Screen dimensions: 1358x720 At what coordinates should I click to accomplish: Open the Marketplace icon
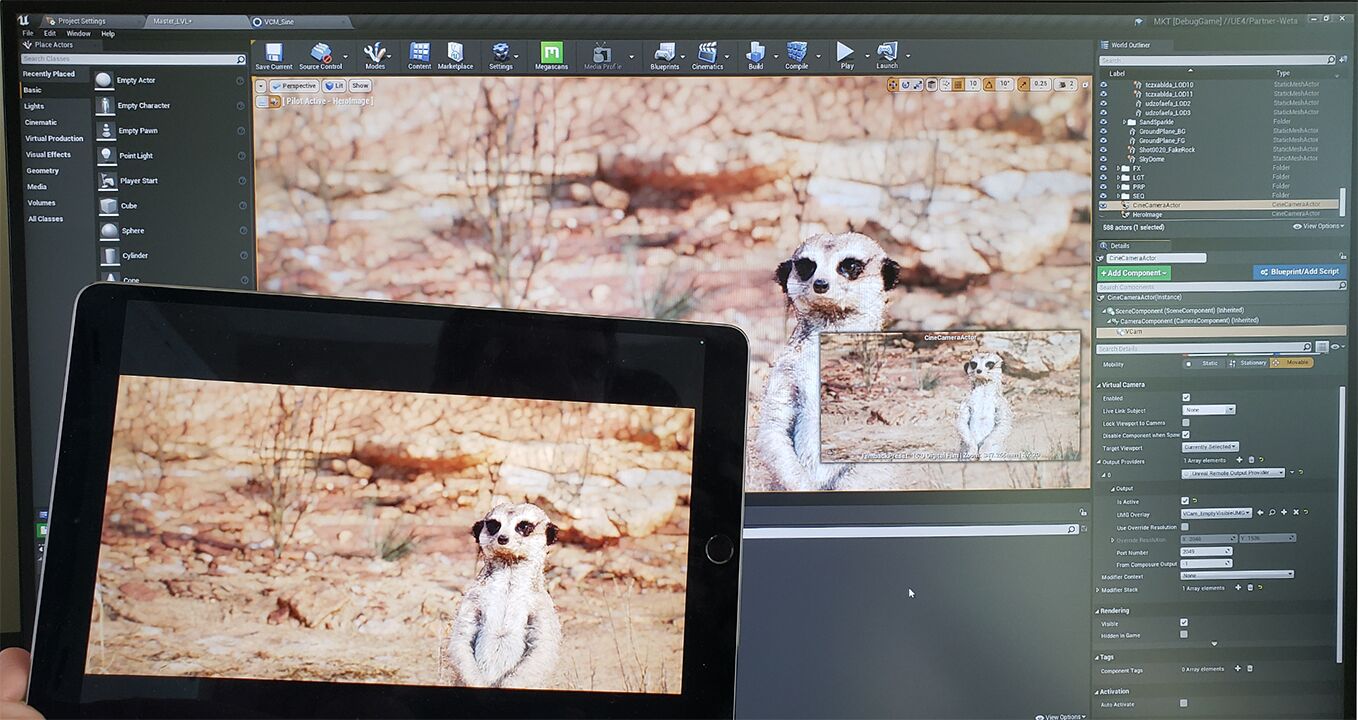[455, 54]
